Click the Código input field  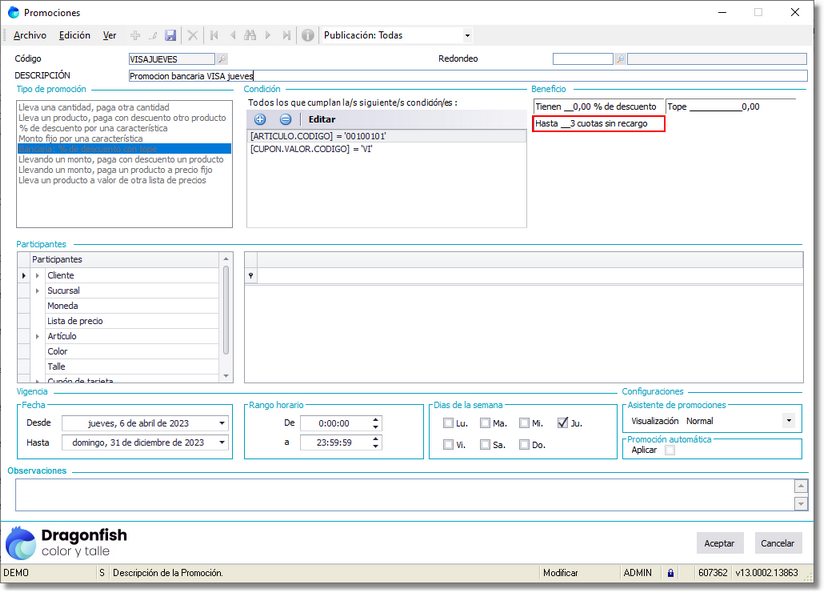tap(172, 59)
